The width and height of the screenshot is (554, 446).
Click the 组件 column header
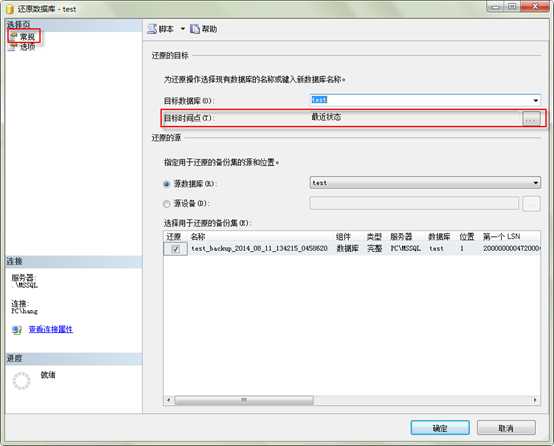tap(343, 236)
